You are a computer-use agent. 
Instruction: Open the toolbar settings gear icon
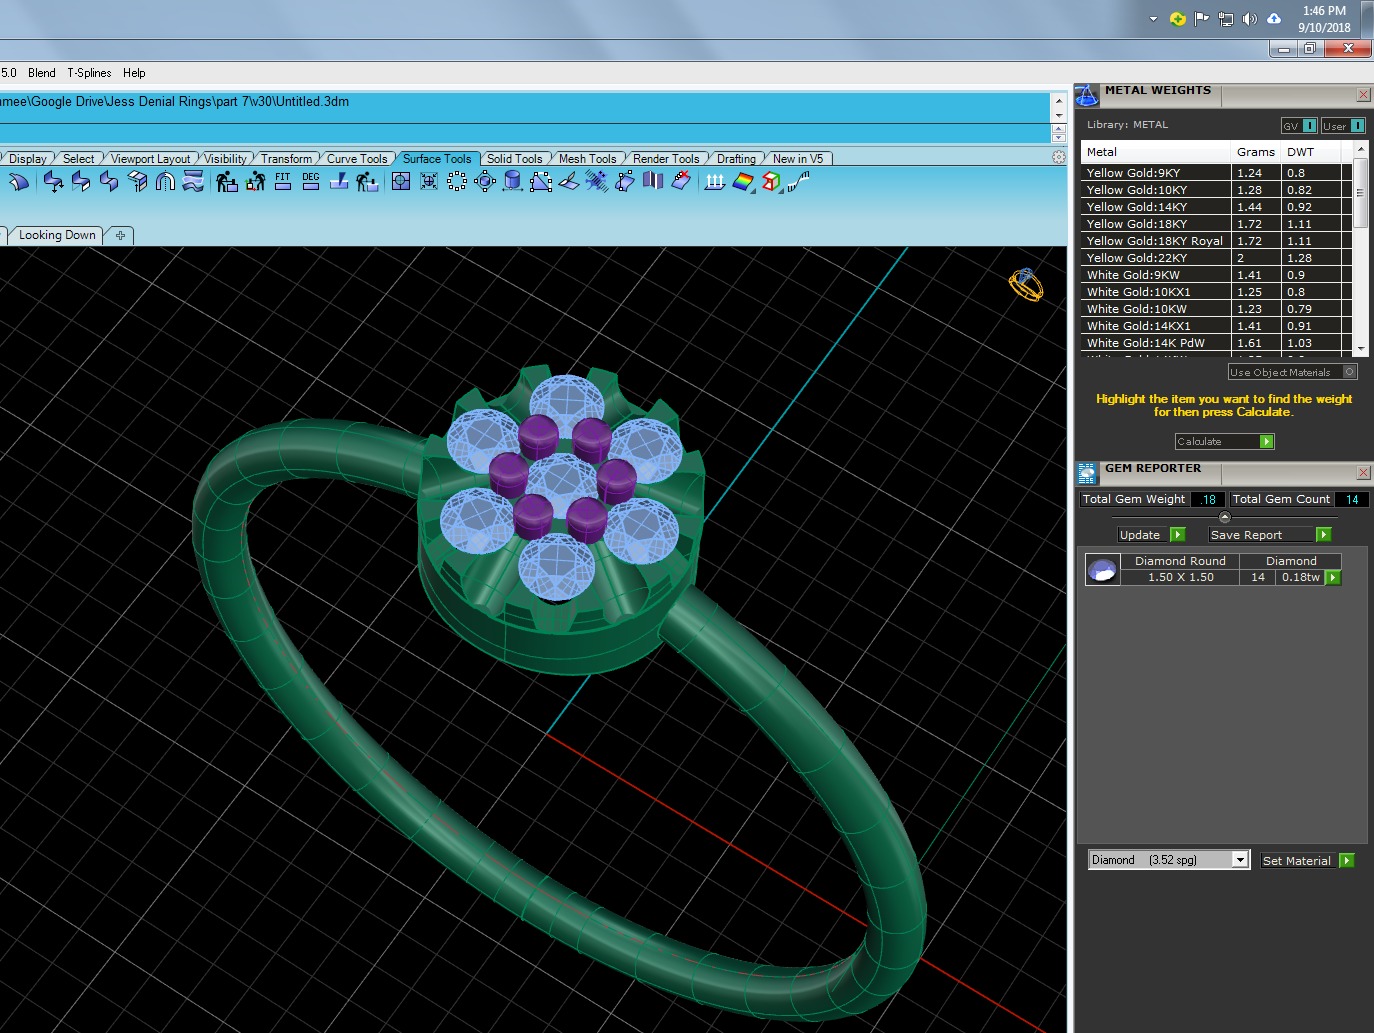click(x=1059, y=158)
